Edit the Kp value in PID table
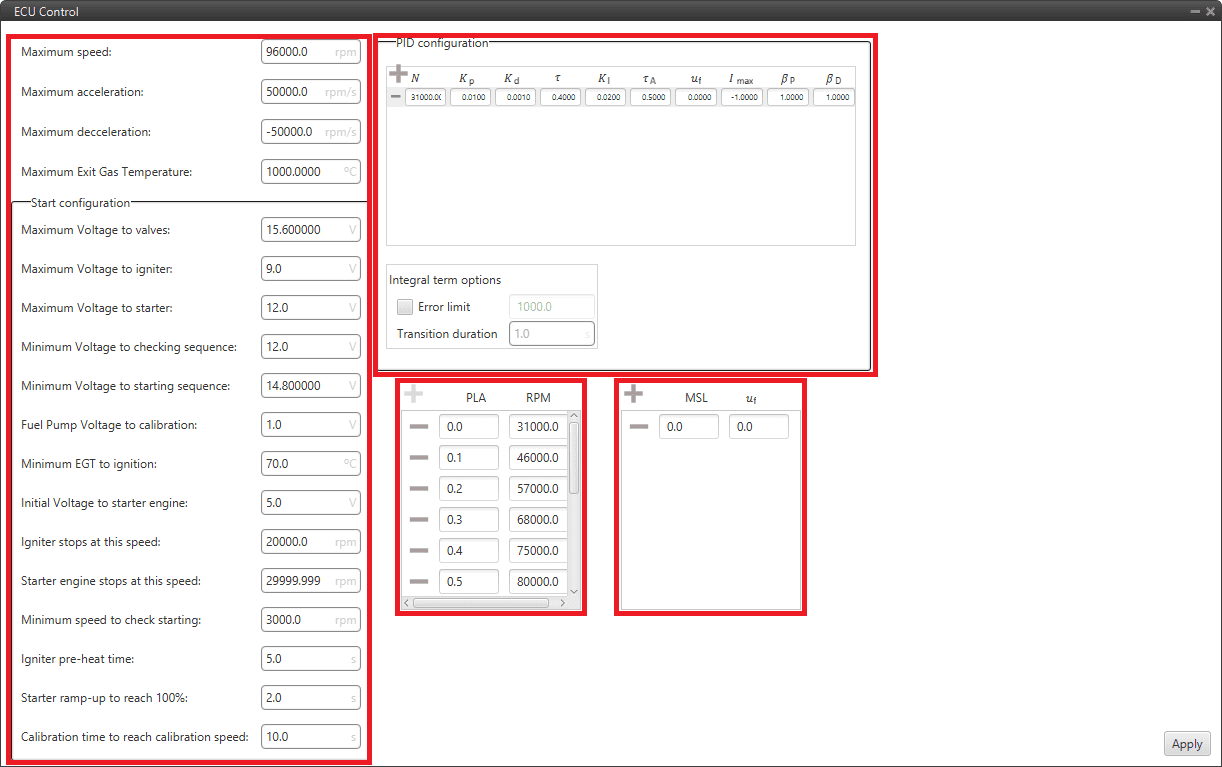The height and width of the screenshot is (767, 1222). (470, 98)
